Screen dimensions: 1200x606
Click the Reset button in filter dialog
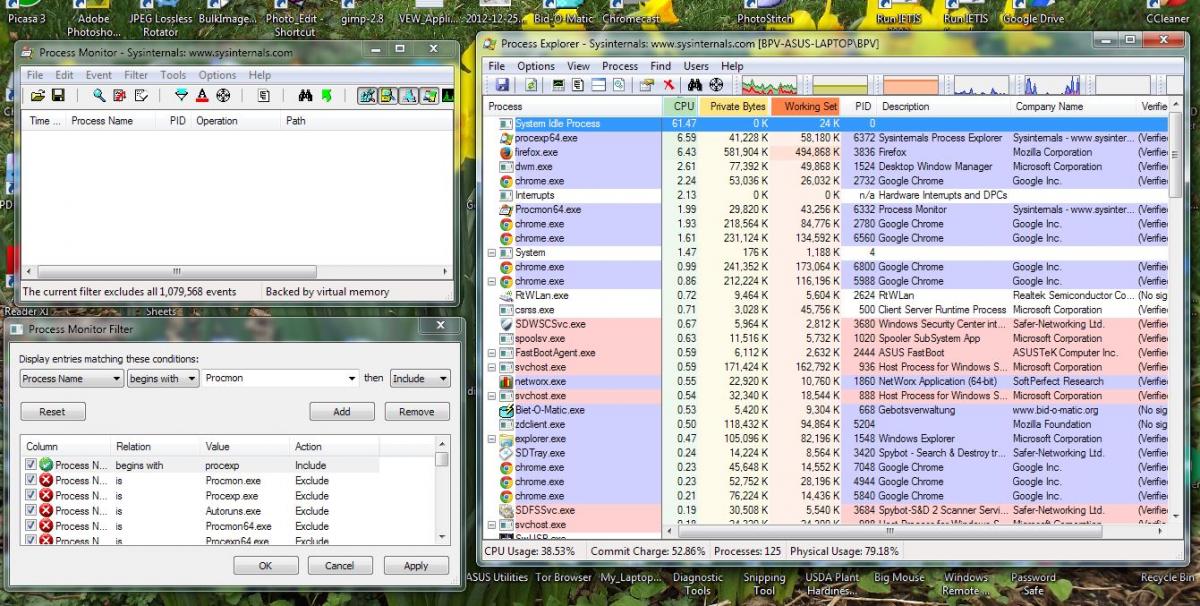pos(52,411)
